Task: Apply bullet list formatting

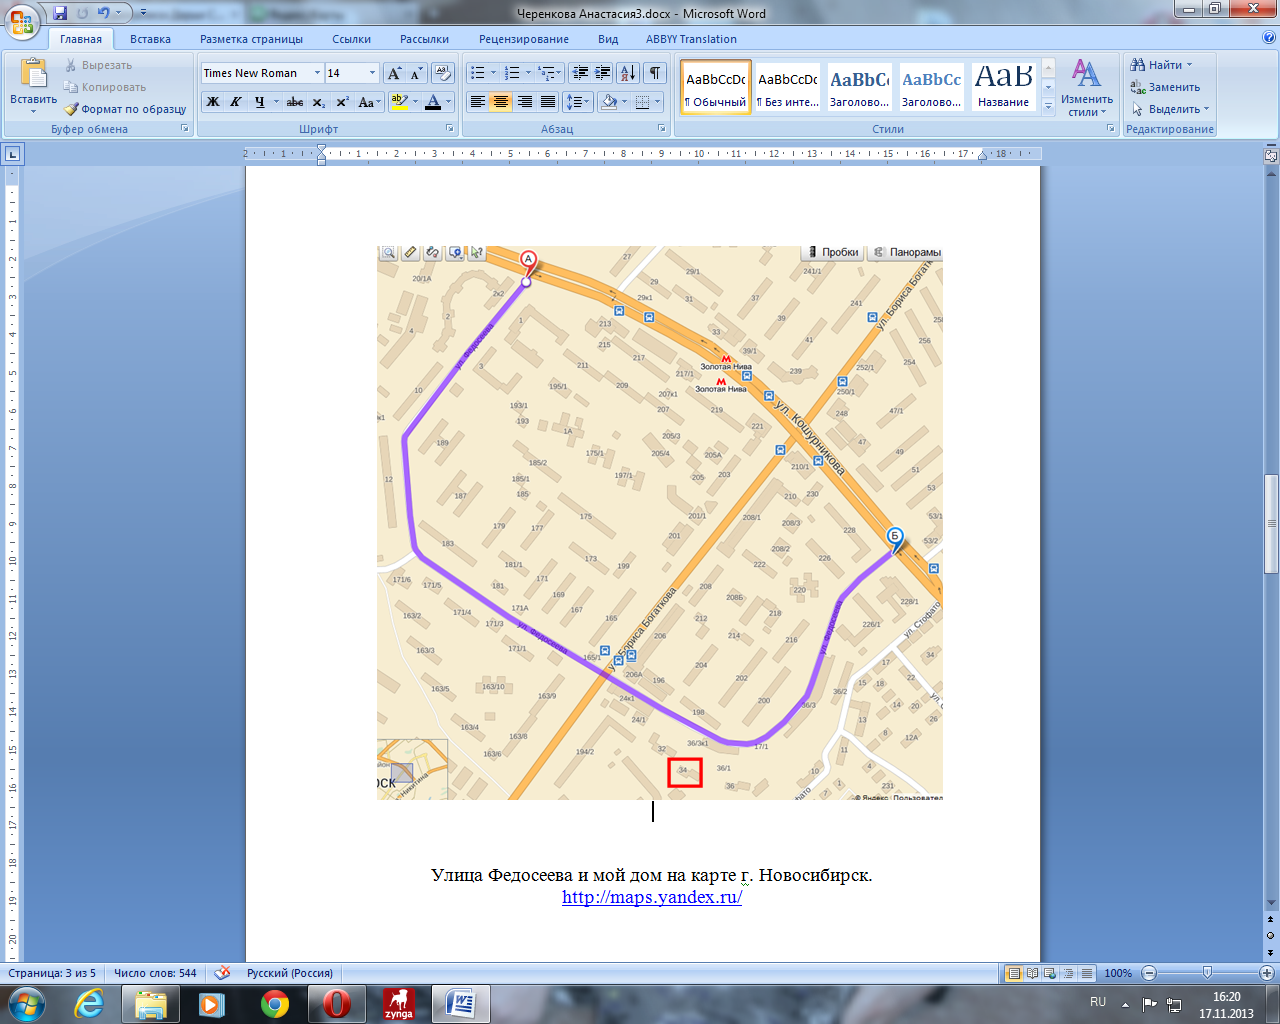Action: coord(478,73)
